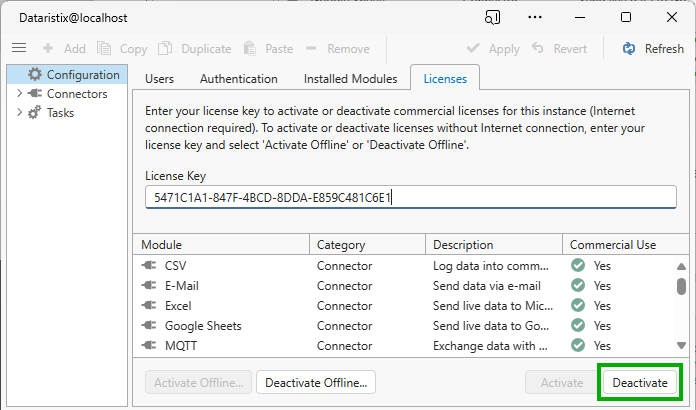Click the green checkmark in the CSV row
Screen dimensions: 696x410
point(578,265)
